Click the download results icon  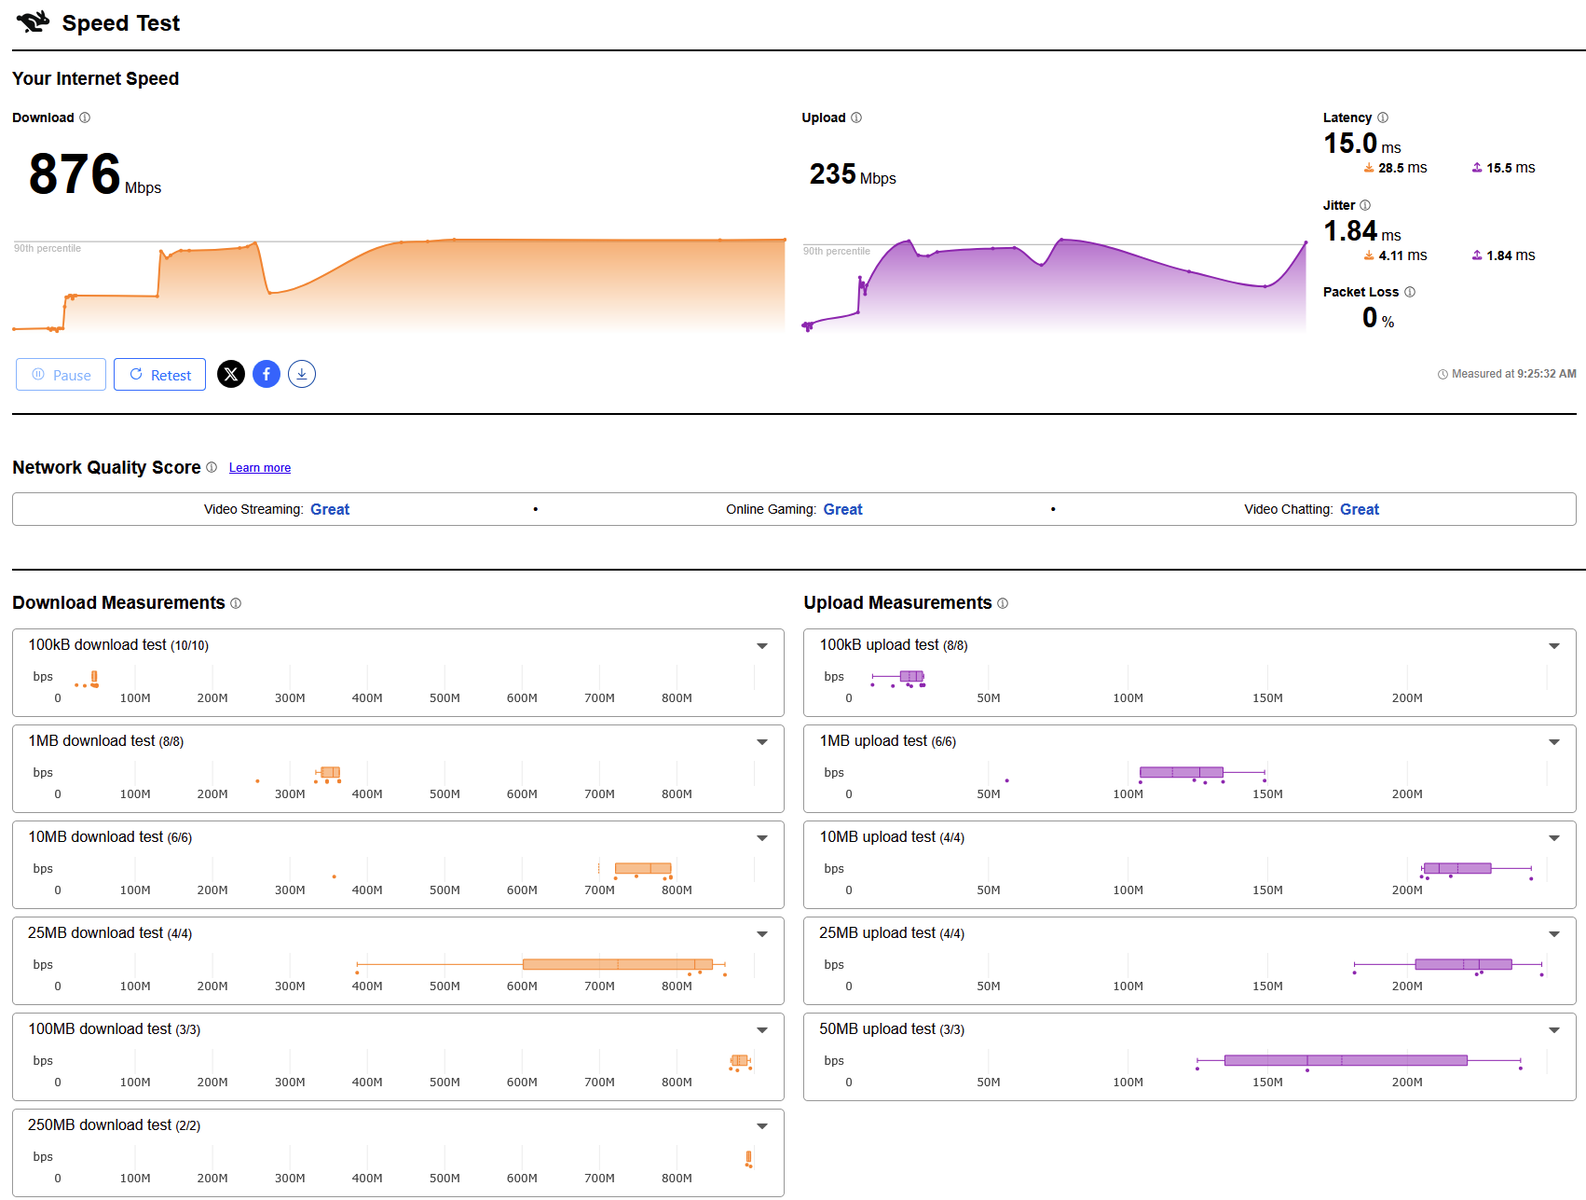(x=302, y=374)
